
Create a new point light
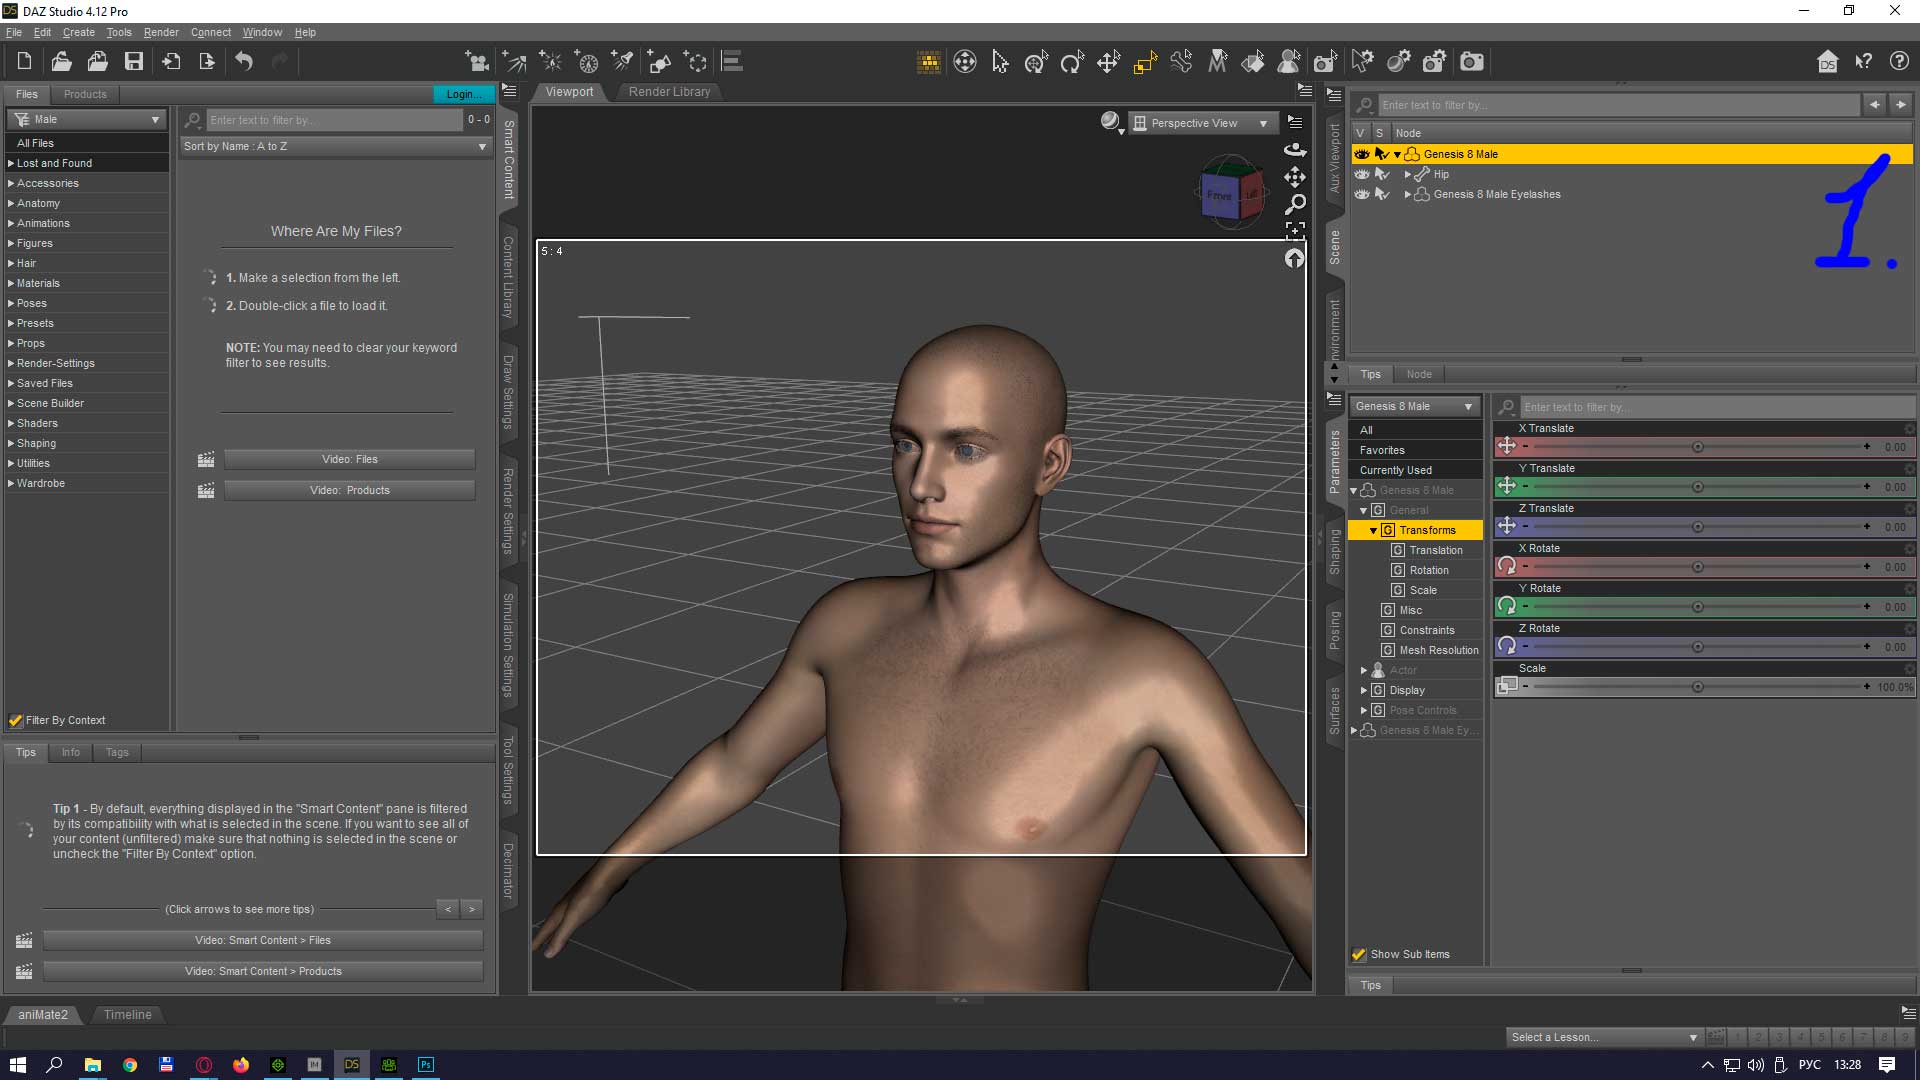tap(550, 62)
